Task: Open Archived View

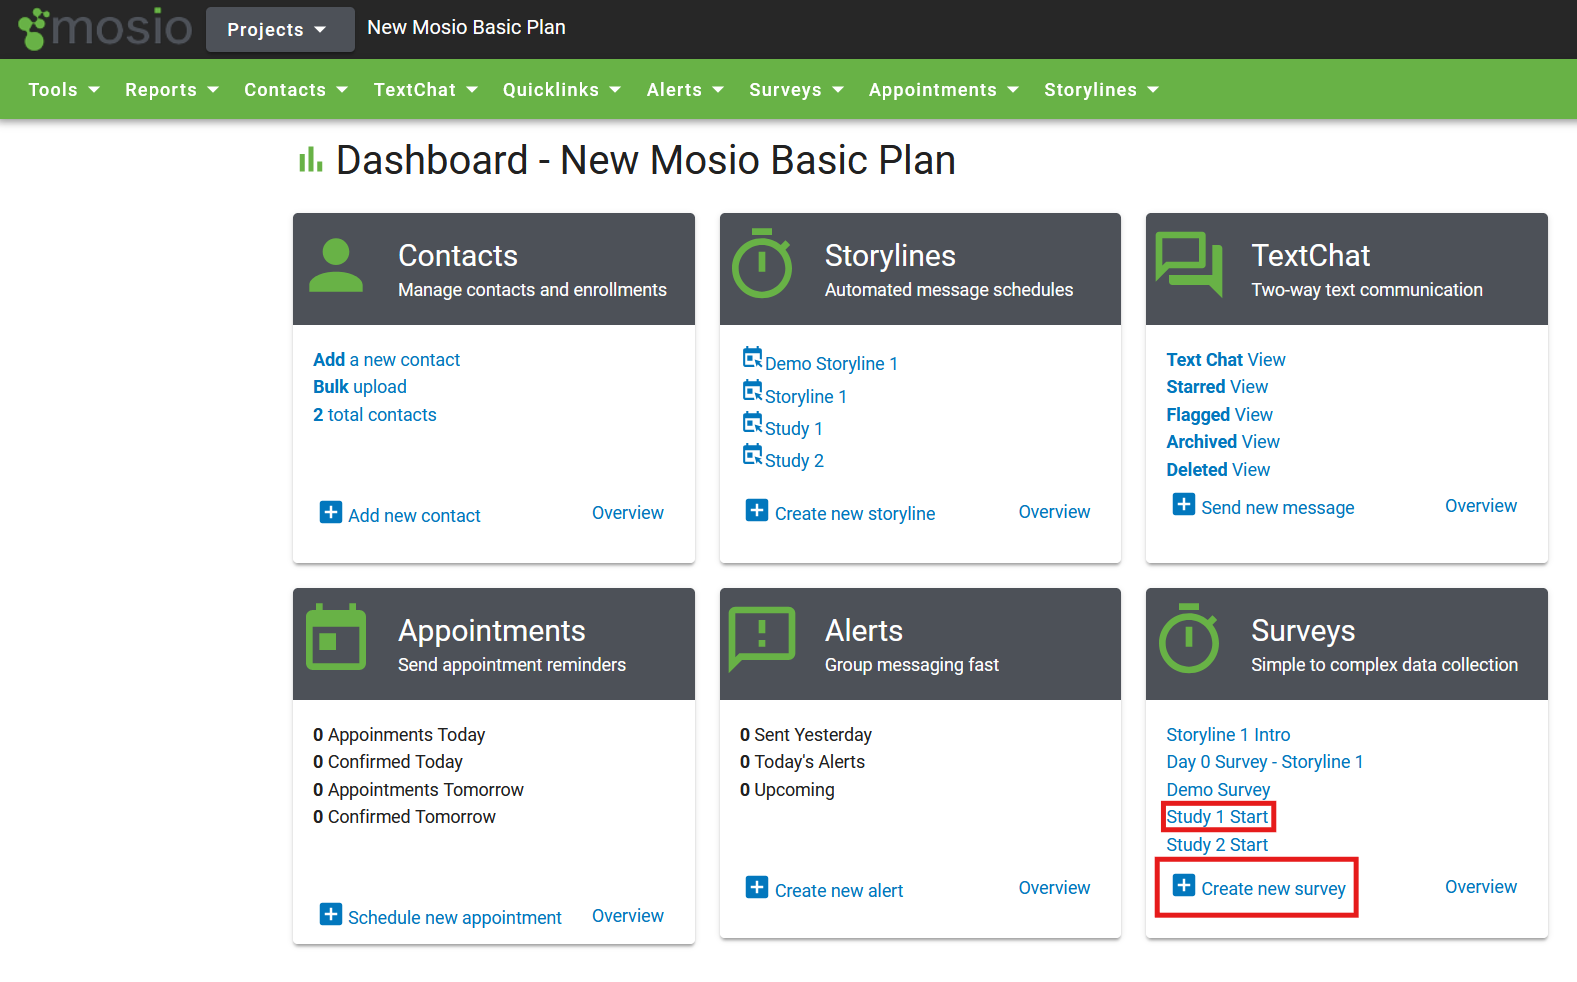Action: [x=1223, y=442]
